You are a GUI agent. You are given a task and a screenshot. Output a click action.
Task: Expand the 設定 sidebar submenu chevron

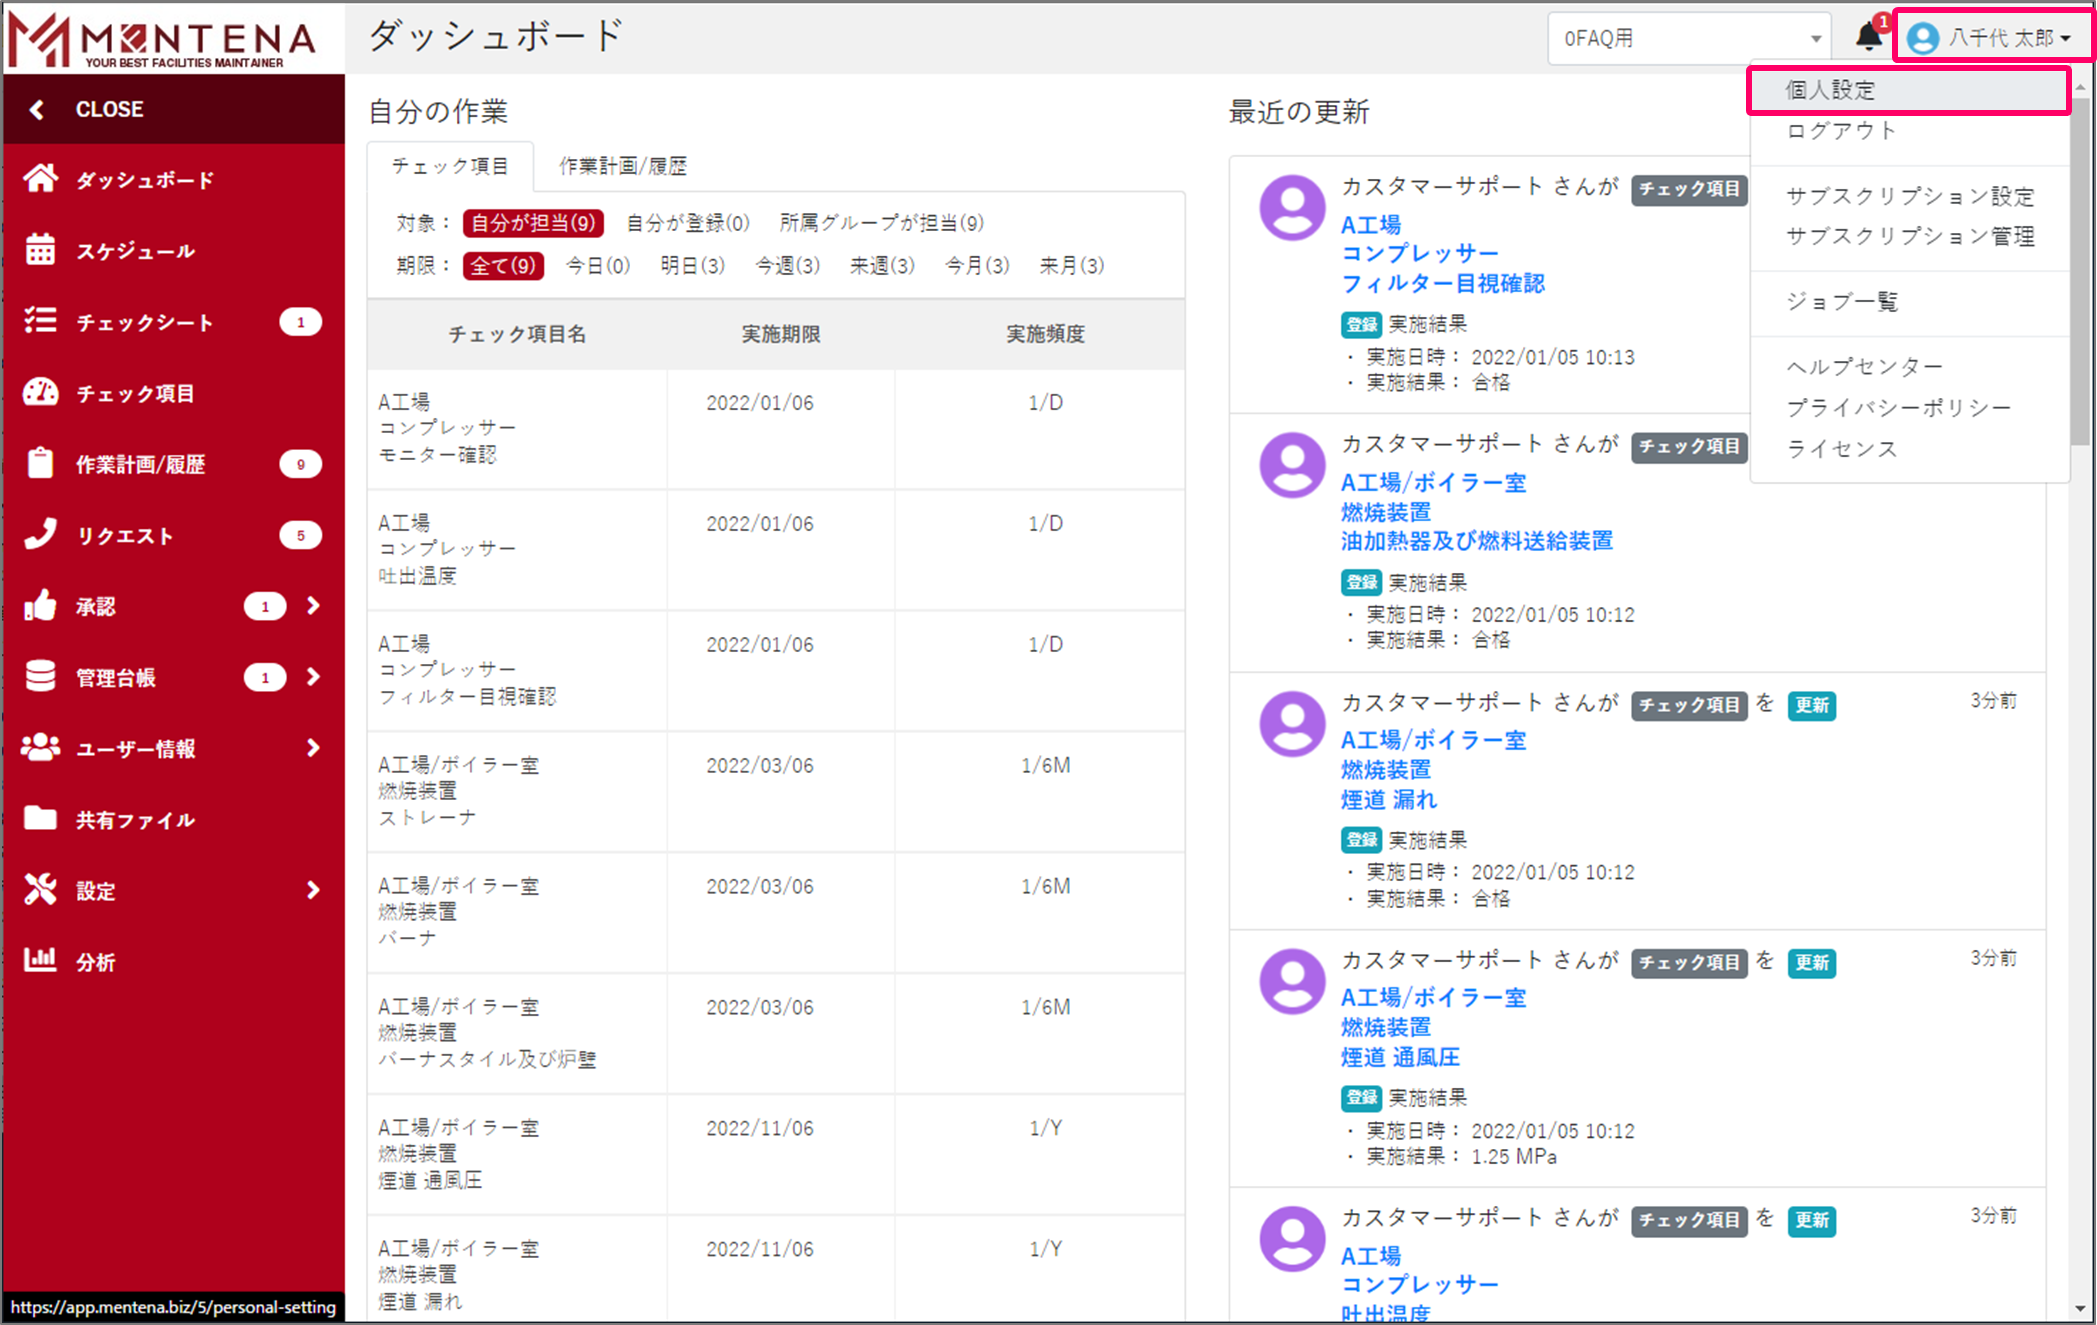click(x=313, y=889)
